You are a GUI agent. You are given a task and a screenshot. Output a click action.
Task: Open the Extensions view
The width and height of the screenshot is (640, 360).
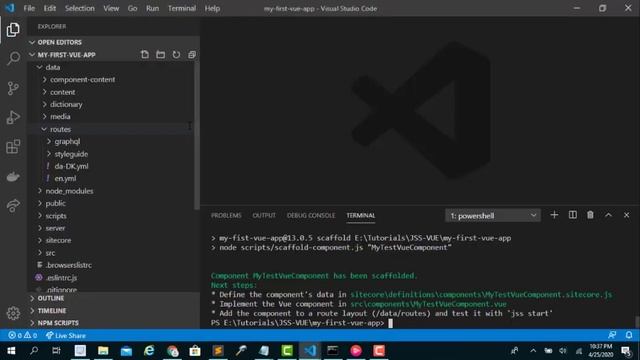13,147
